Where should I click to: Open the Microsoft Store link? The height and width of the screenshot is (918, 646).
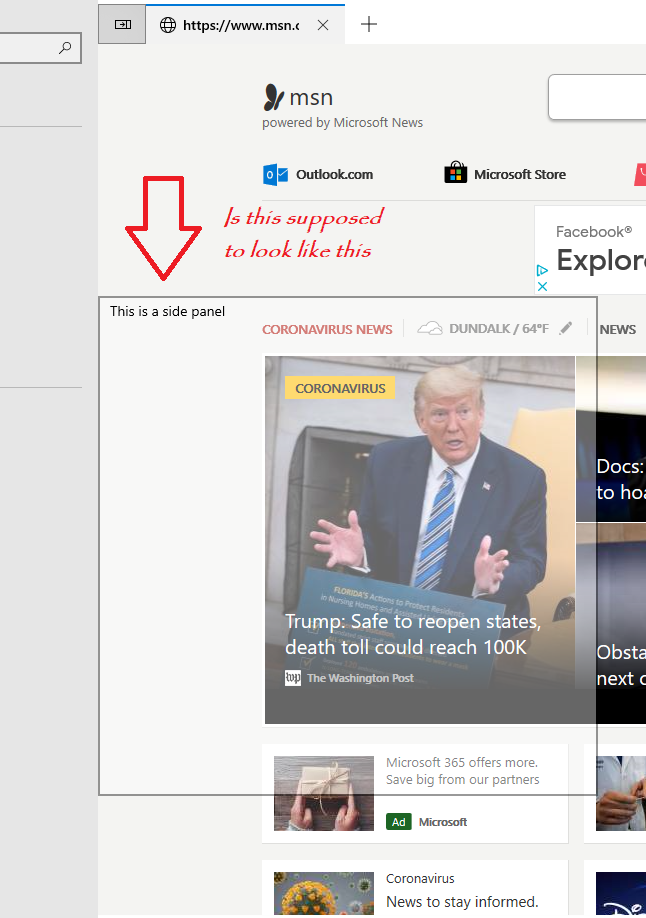pos(519,174)
